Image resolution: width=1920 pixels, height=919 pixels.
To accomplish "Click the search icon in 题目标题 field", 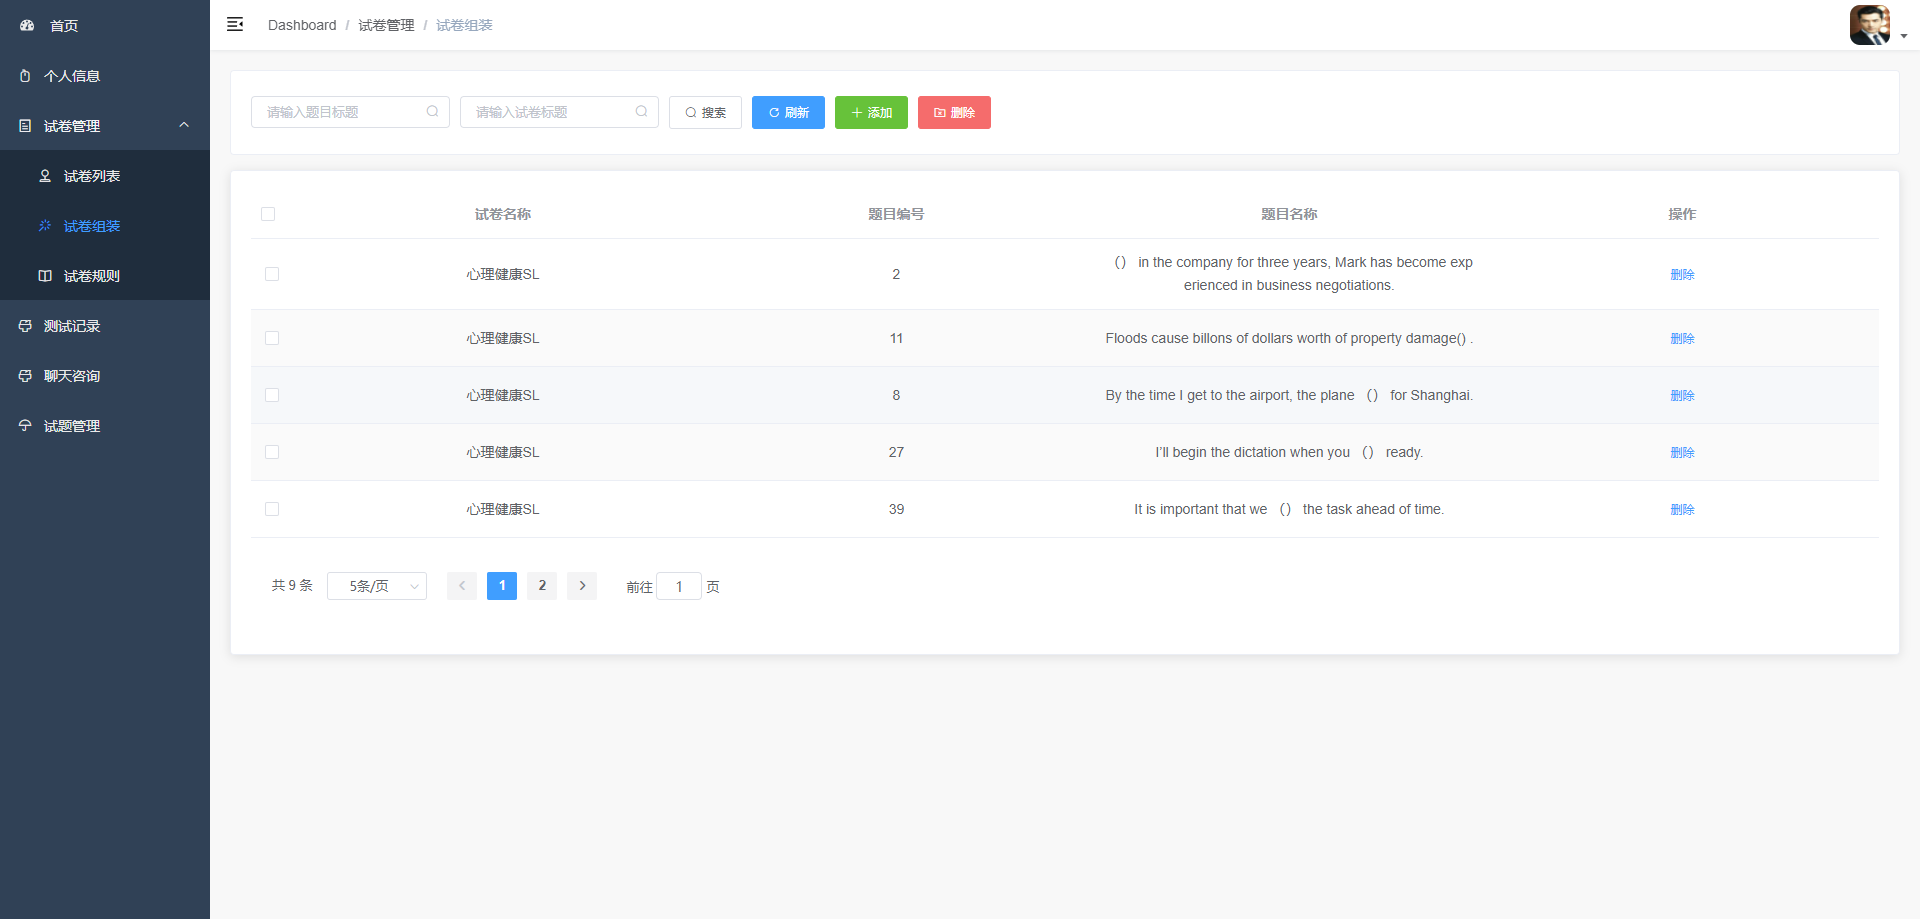I will point(432,112).
